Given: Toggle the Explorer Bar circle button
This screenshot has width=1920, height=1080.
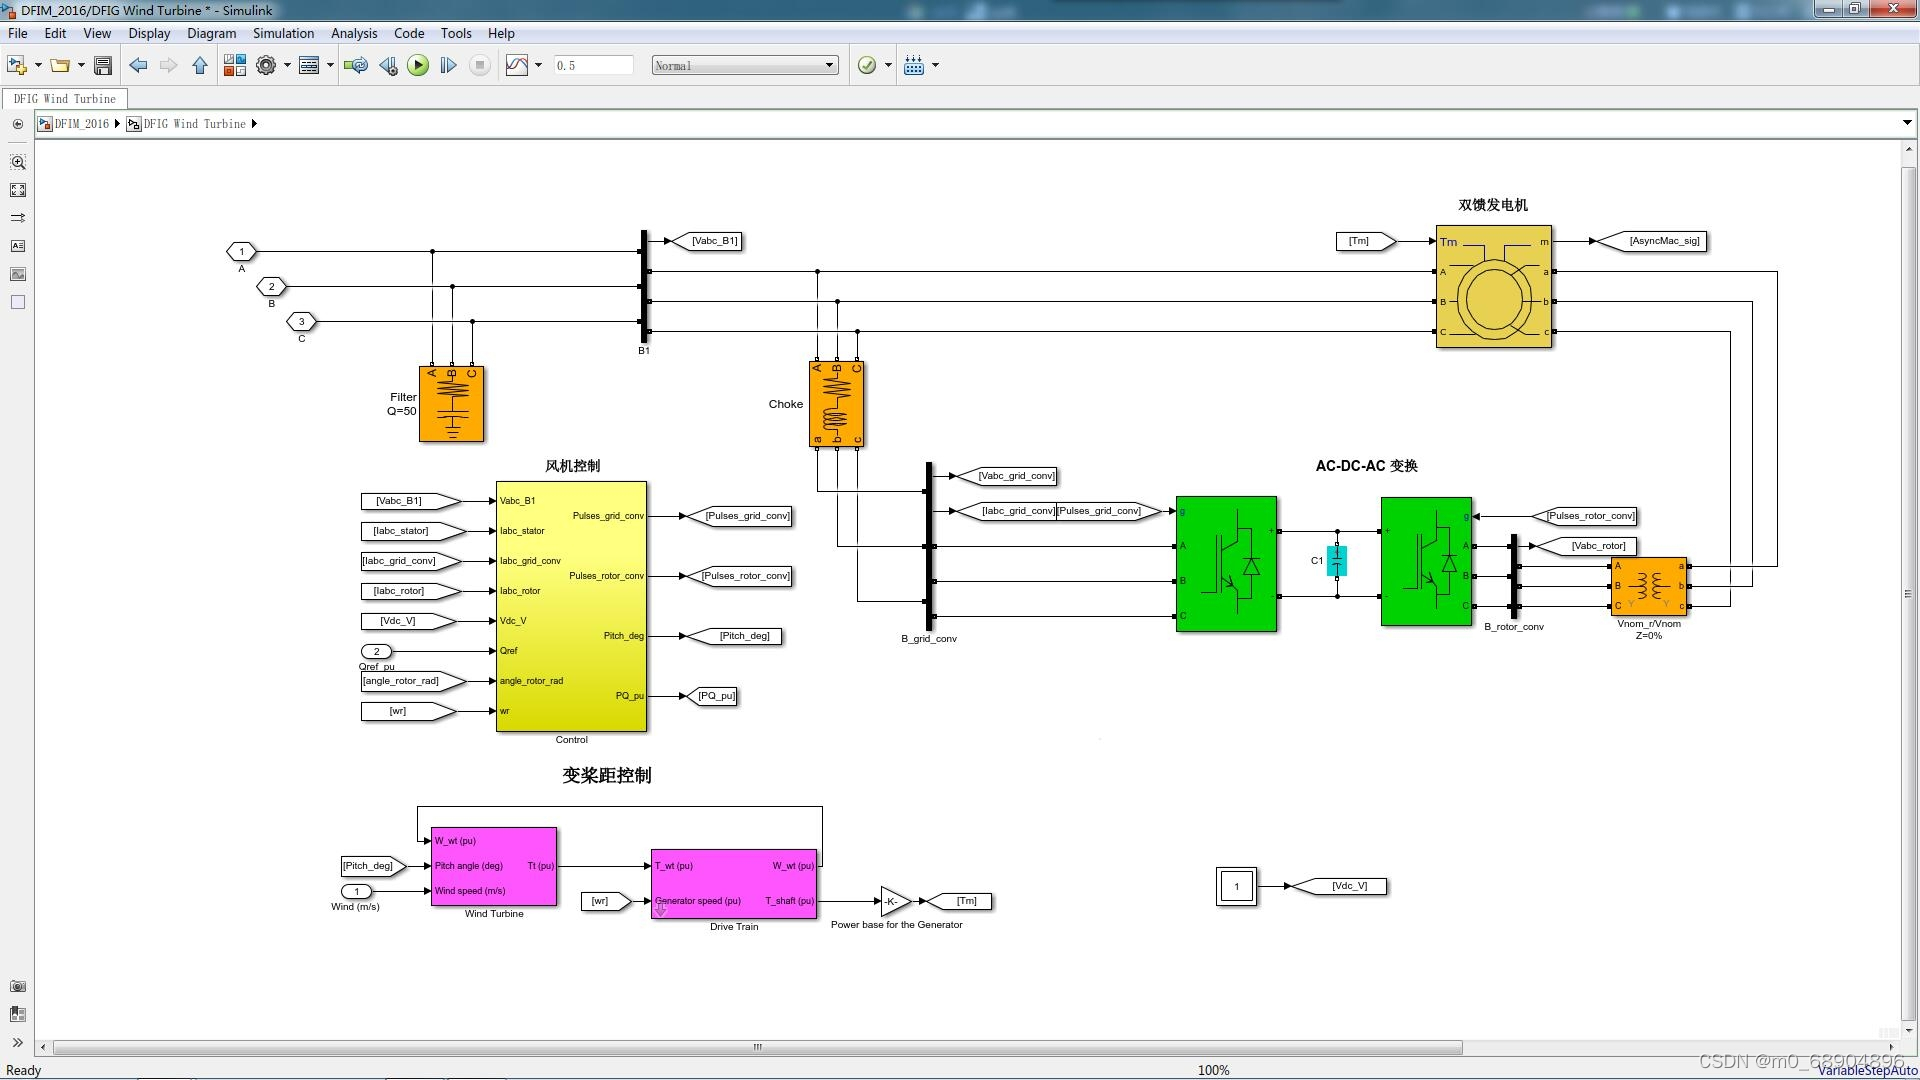Looking at the screenshot, I should (x=17, y=124).
